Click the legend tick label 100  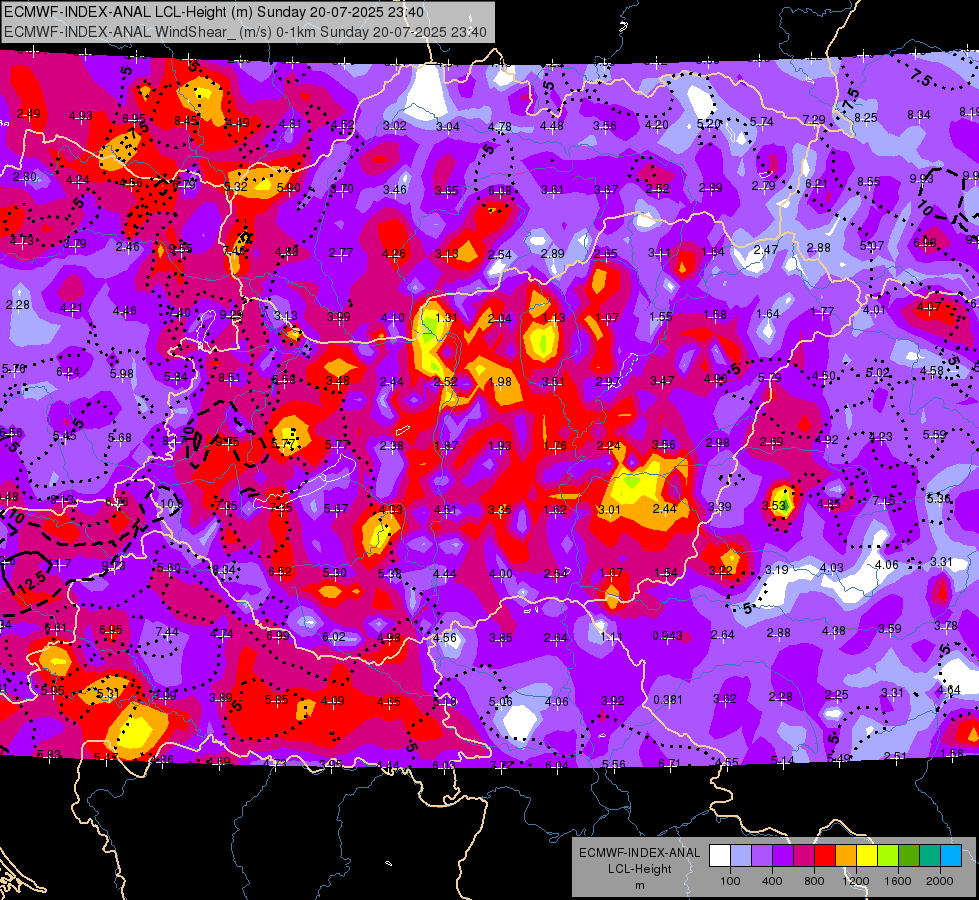tap(730, 881)
